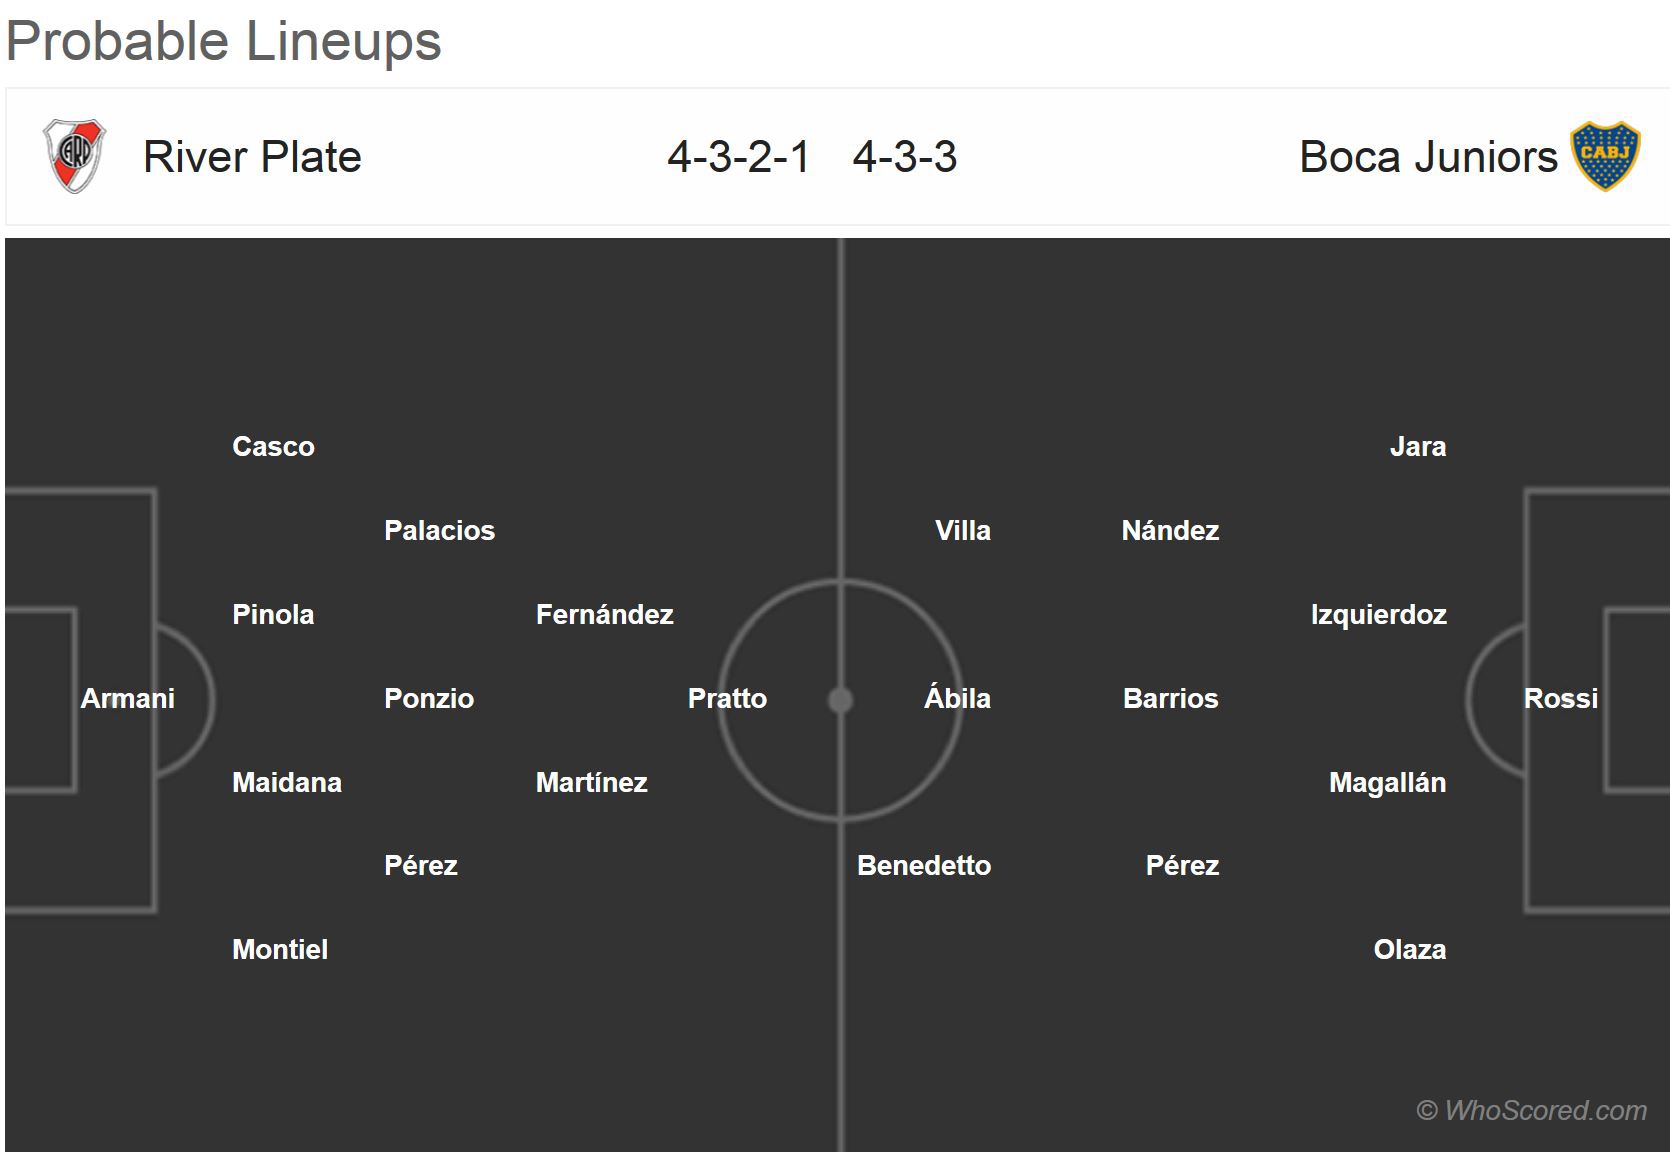This screenshot has width=1670, height=1152.
Task: Click striker Pratto's name
Action: 727,698
